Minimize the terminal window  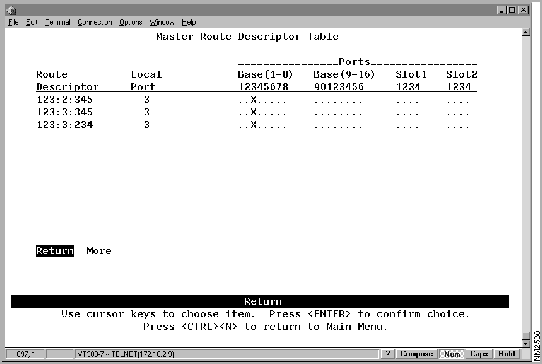click(x=502, y=10)
